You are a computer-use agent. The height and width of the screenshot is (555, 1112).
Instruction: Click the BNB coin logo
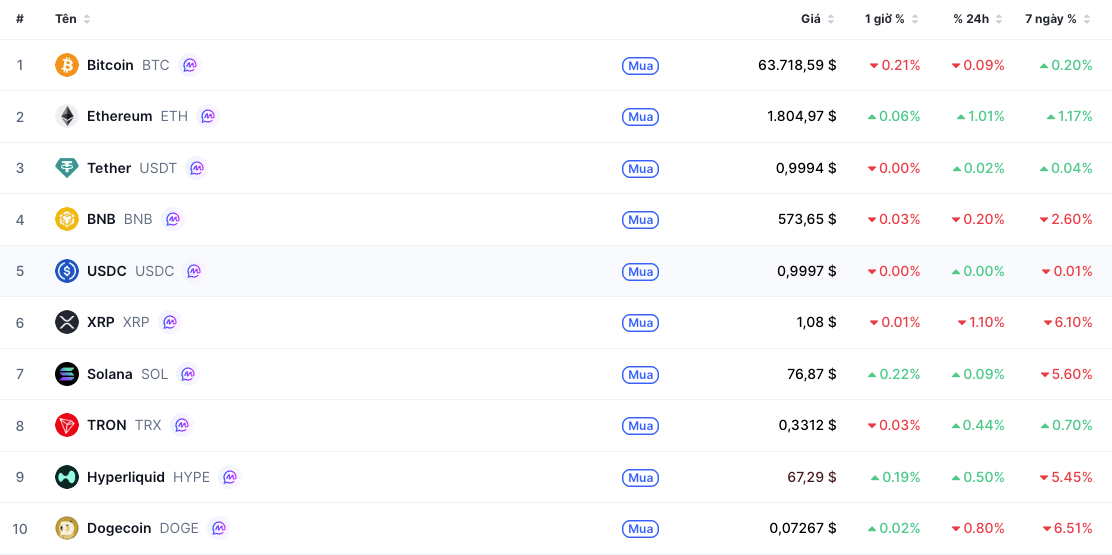[x=67, y=219]
